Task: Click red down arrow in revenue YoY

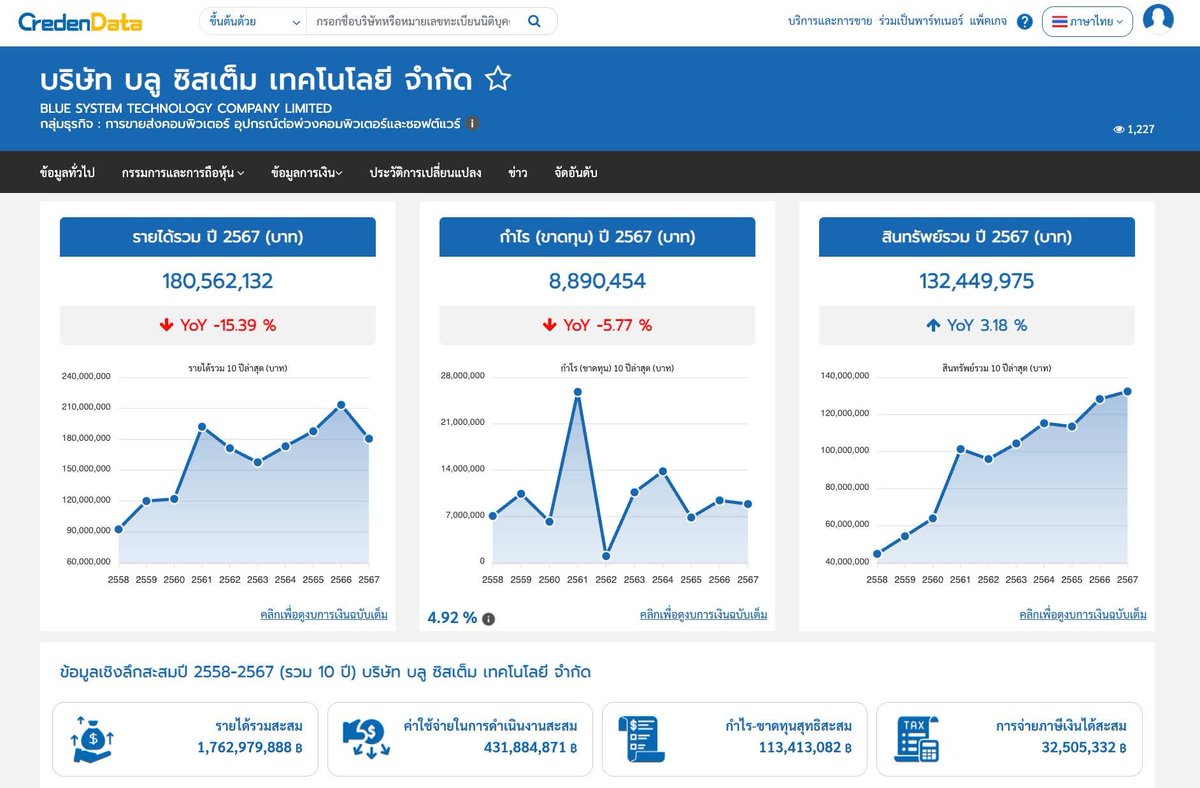Action: [166, 325]
